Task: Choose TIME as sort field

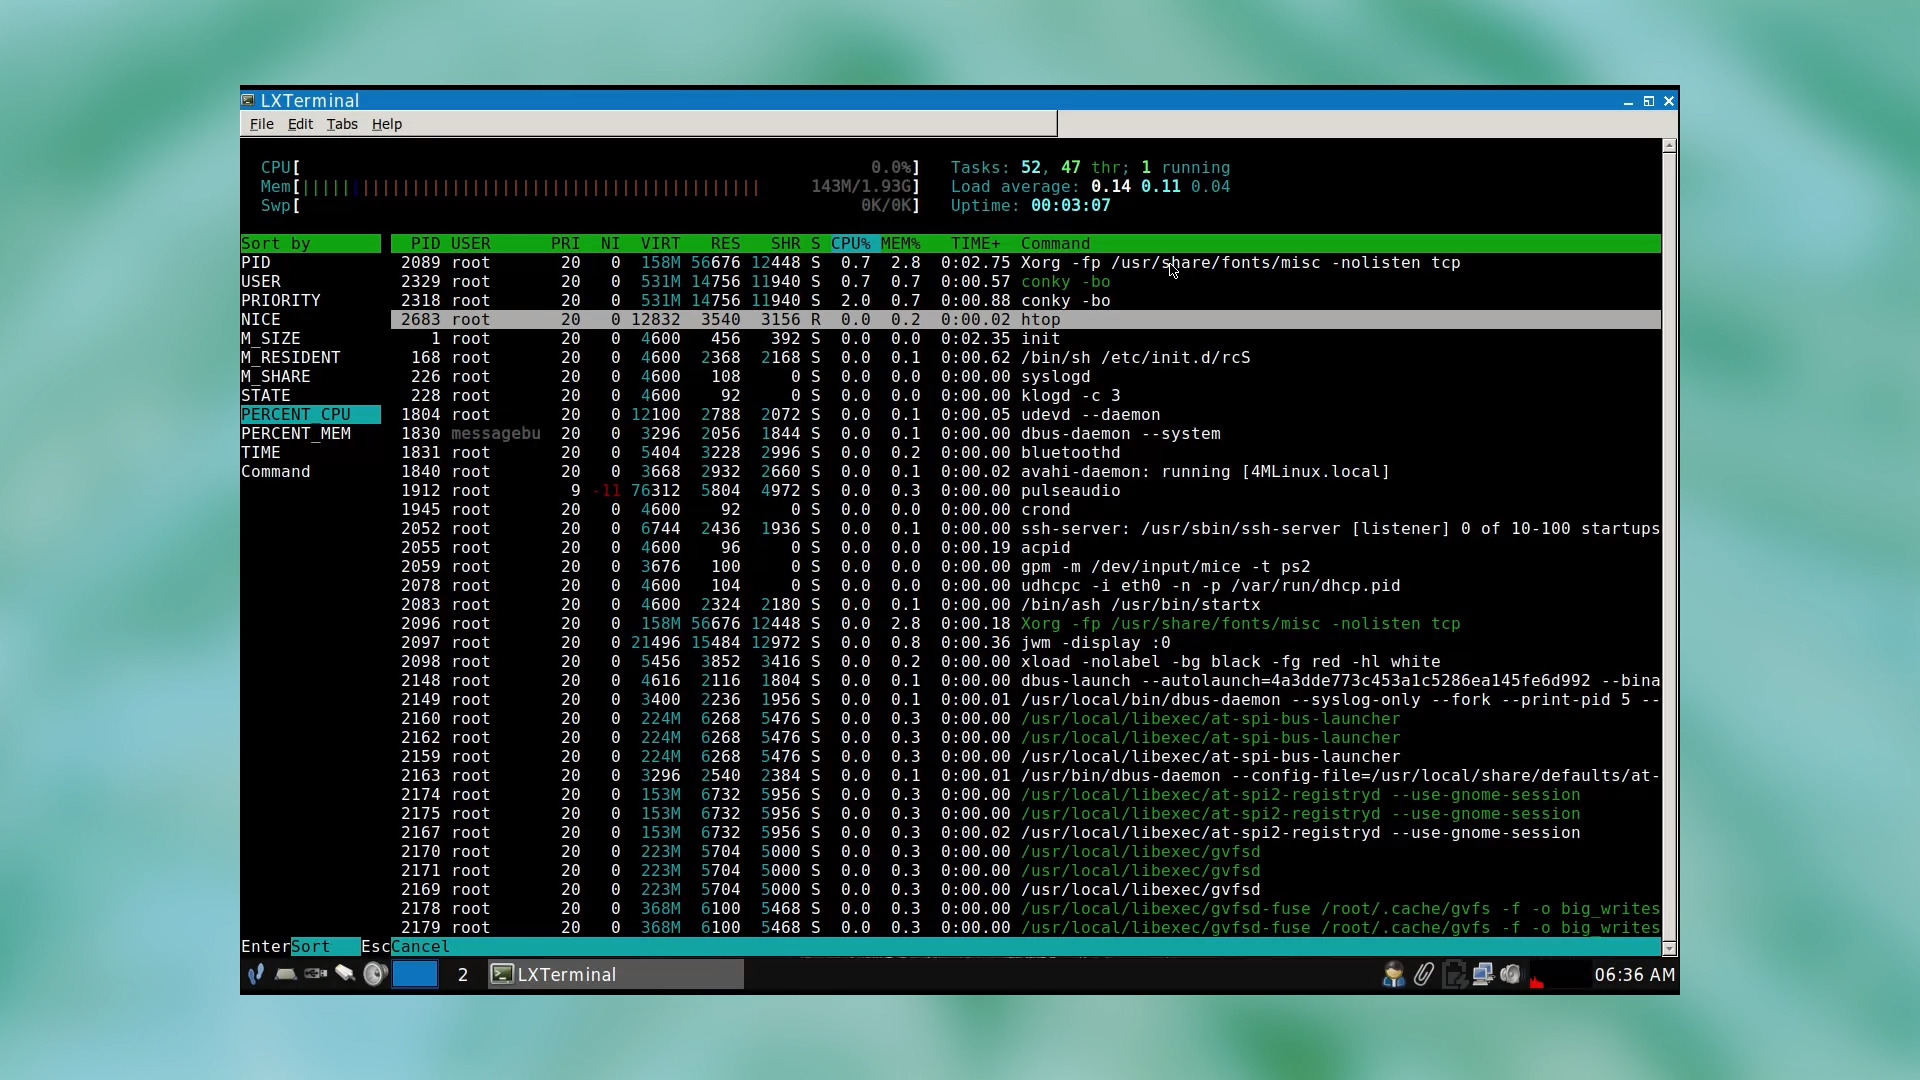Action: (x=261, y=453)
